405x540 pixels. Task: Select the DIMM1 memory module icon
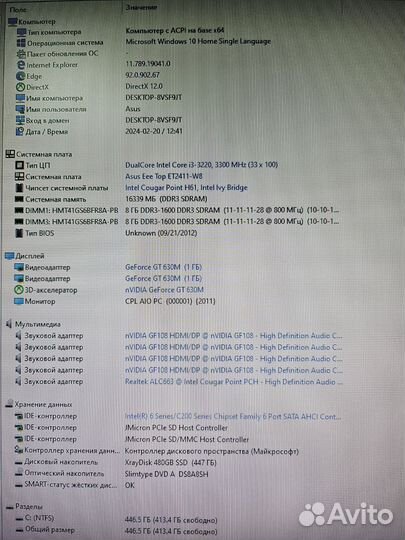point(19,210)
